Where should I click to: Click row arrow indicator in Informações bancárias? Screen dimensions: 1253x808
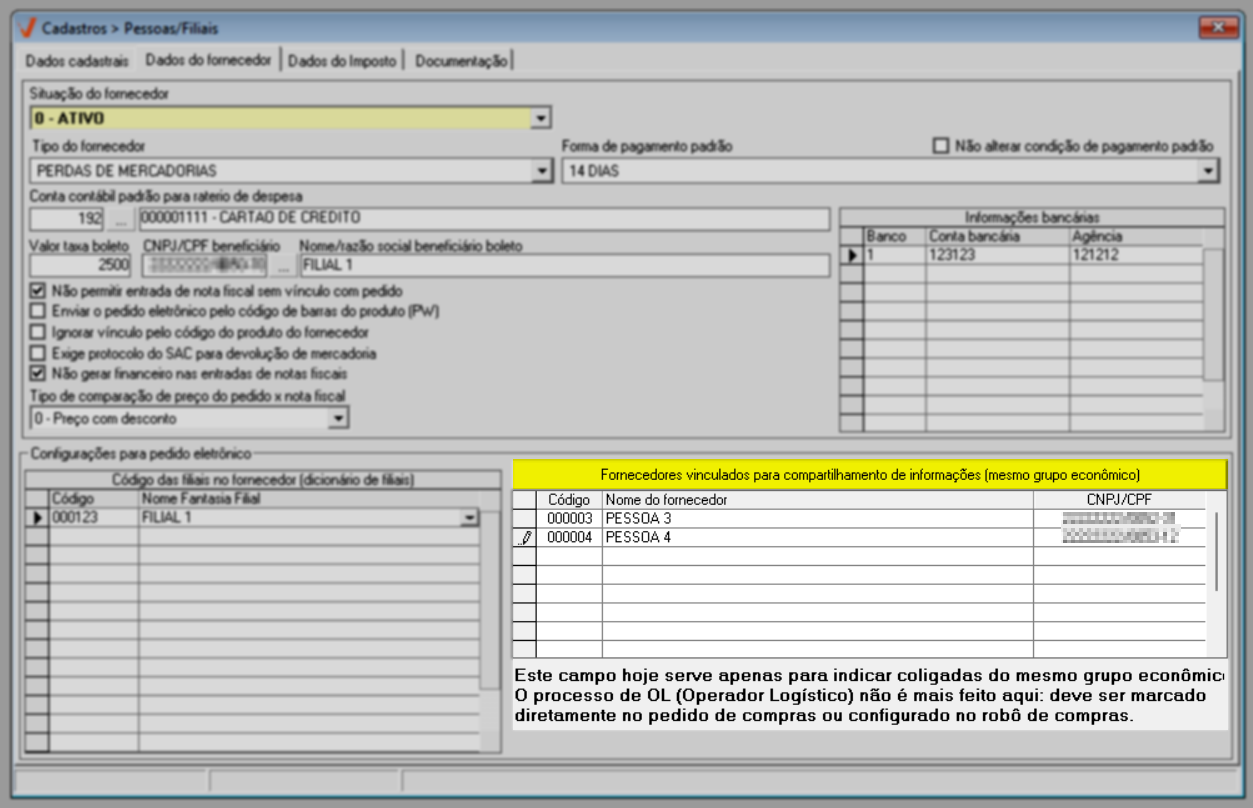[852, 255]
